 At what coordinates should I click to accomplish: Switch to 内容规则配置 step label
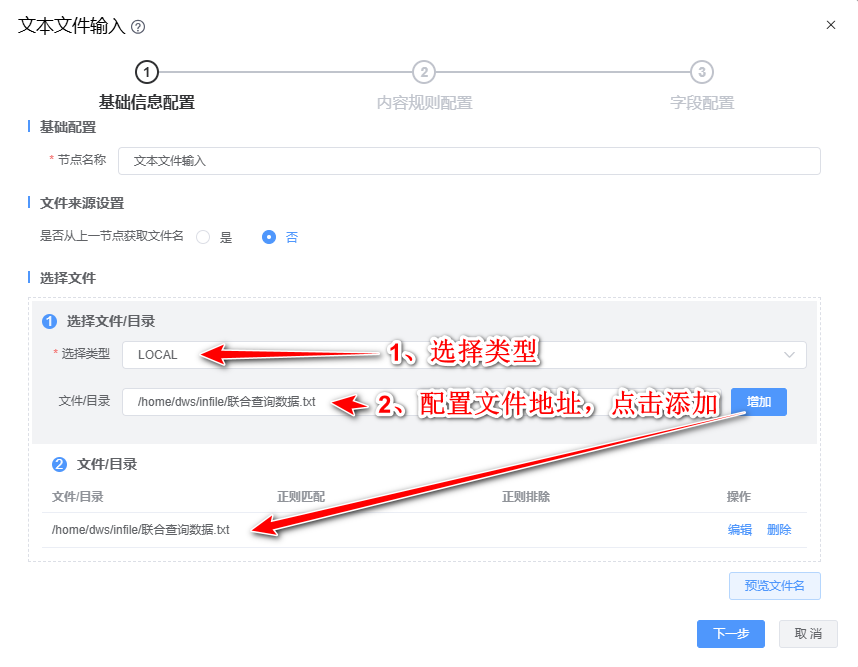tap(425, 103)
